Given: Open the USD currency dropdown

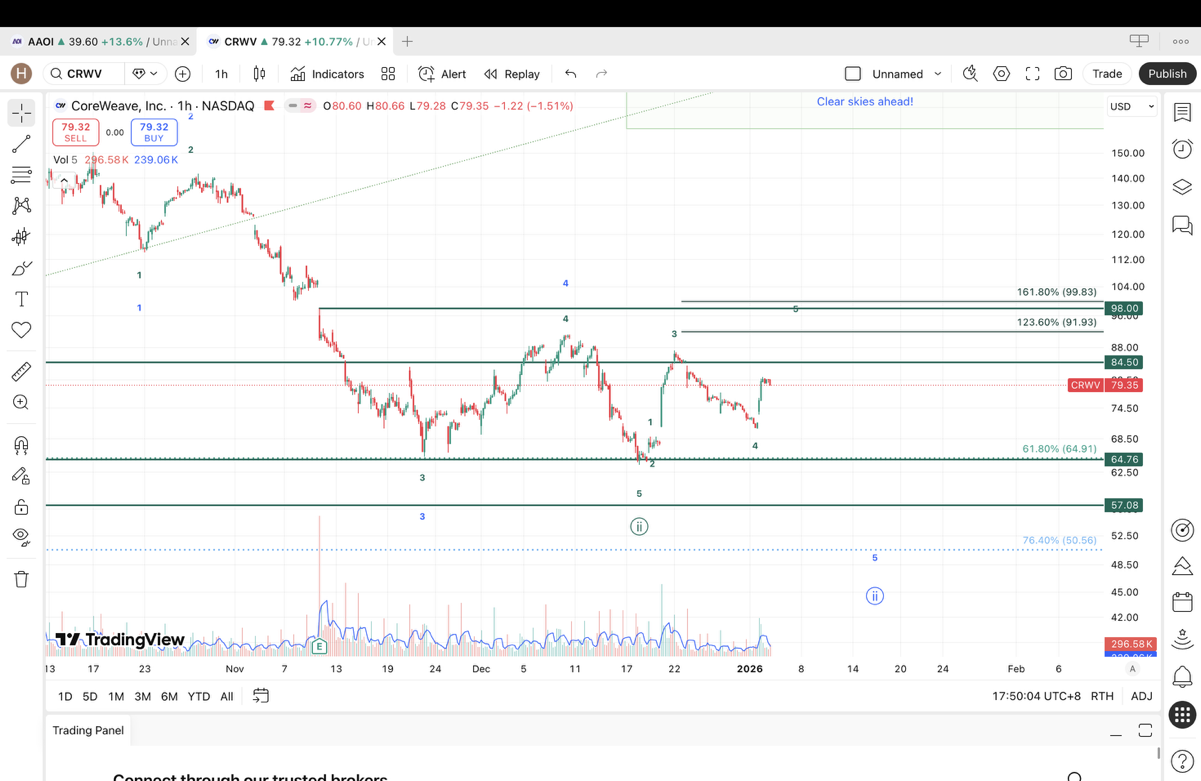Looking at the screenshot, I should click(x=1131, y=106).
